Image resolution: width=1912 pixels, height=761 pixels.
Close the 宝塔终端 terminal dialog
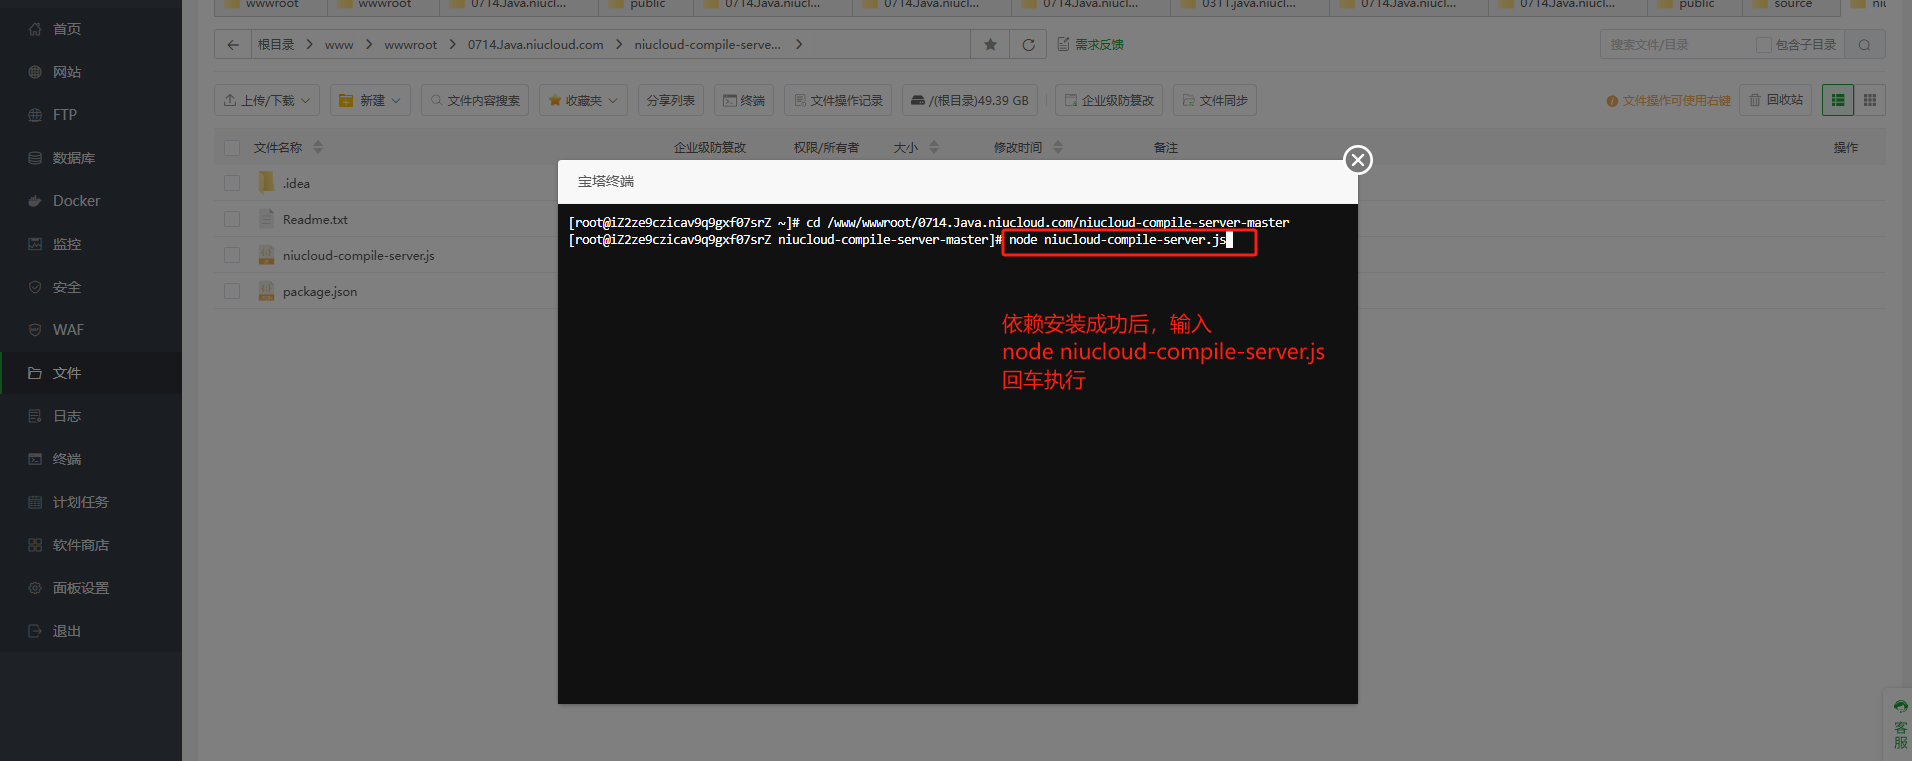point(1357,160)
